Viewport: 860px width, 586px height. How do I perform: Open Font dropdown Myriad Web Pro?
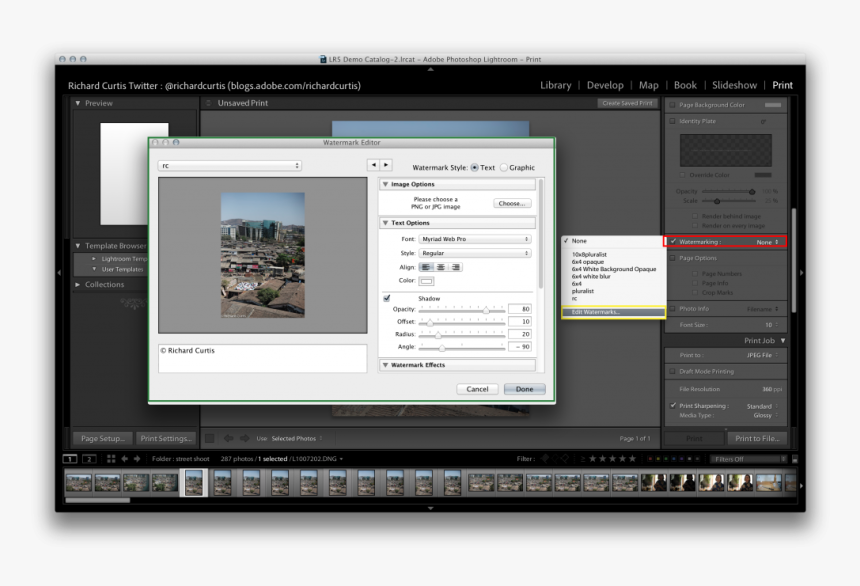click(475, 239)
